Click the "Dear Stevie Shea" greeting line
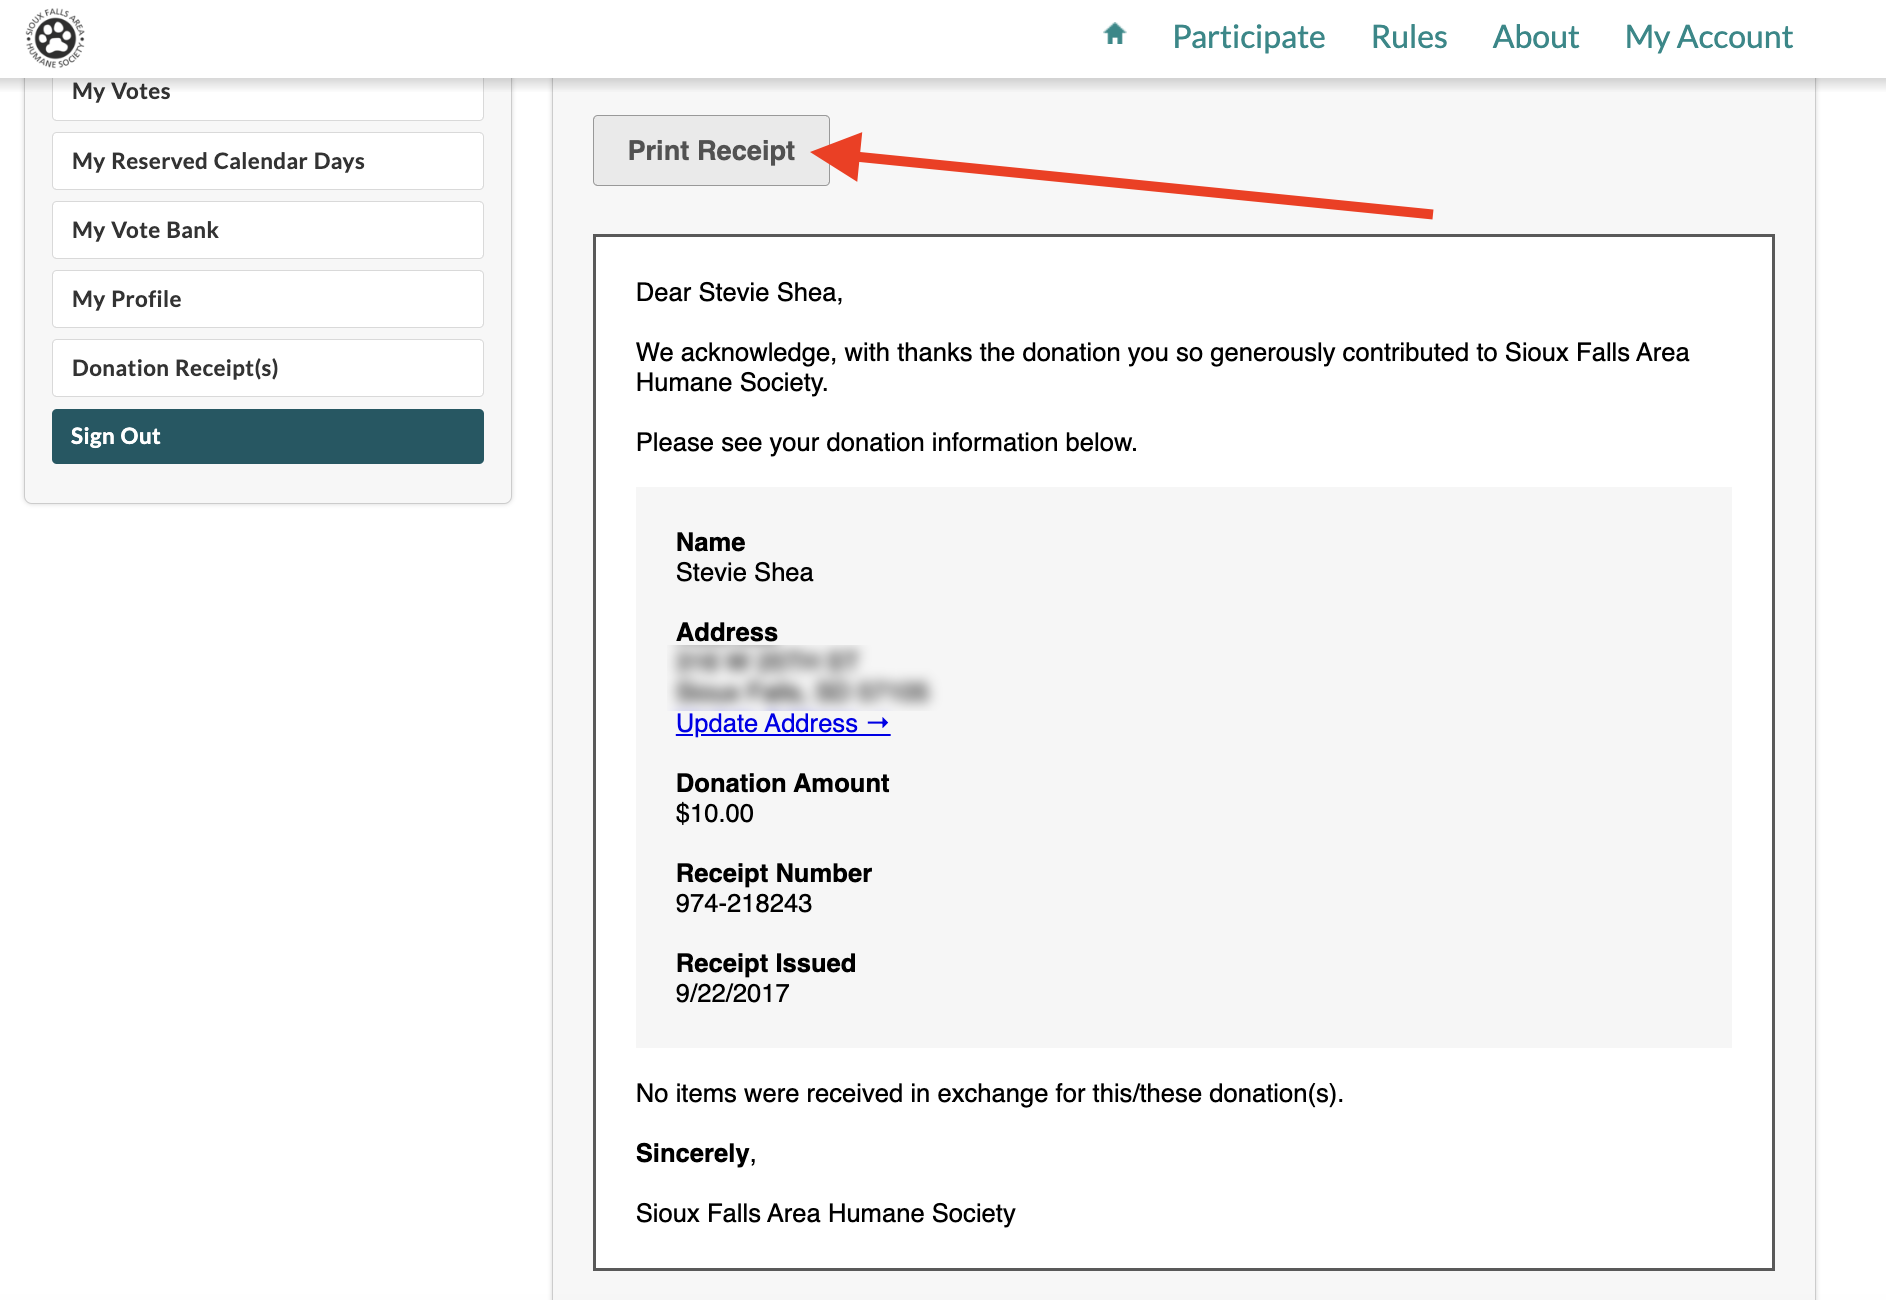Image resolution: width=1886 pixels, height=1300 pixels. pos(739,292)
